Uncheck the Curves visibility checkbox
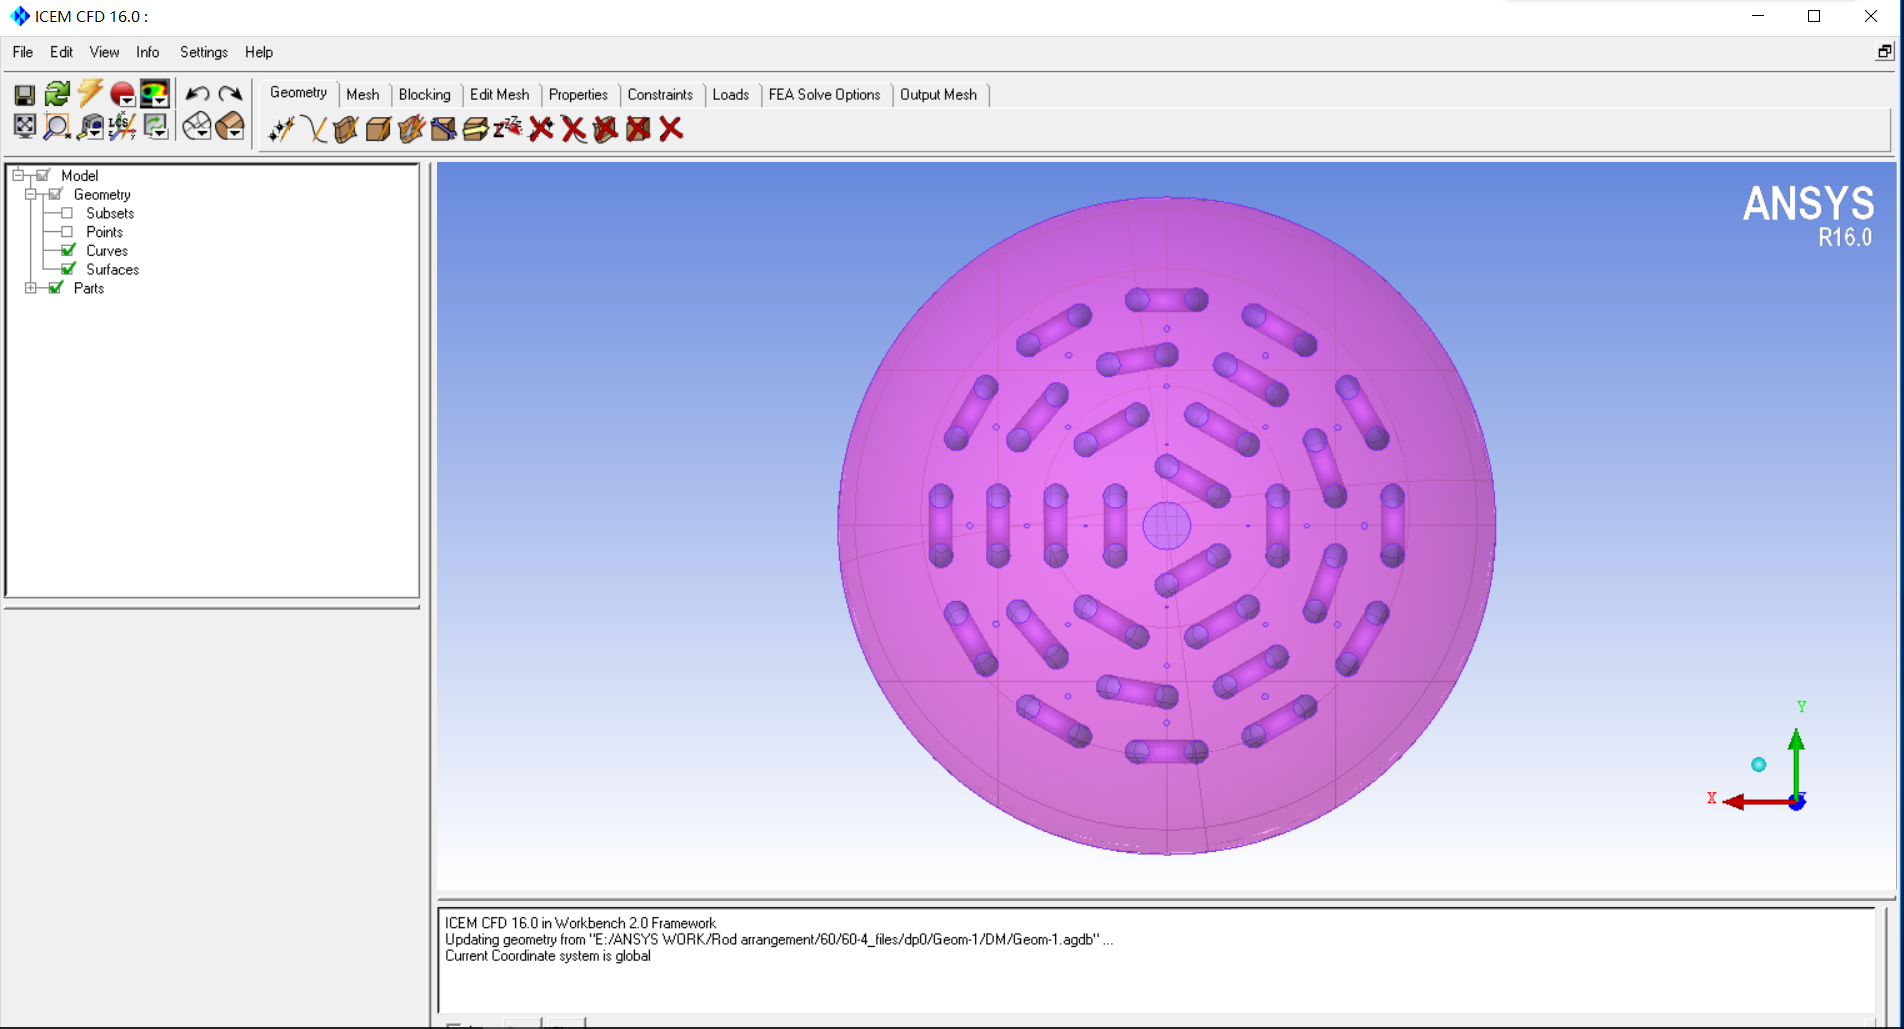 coord(68,251)
